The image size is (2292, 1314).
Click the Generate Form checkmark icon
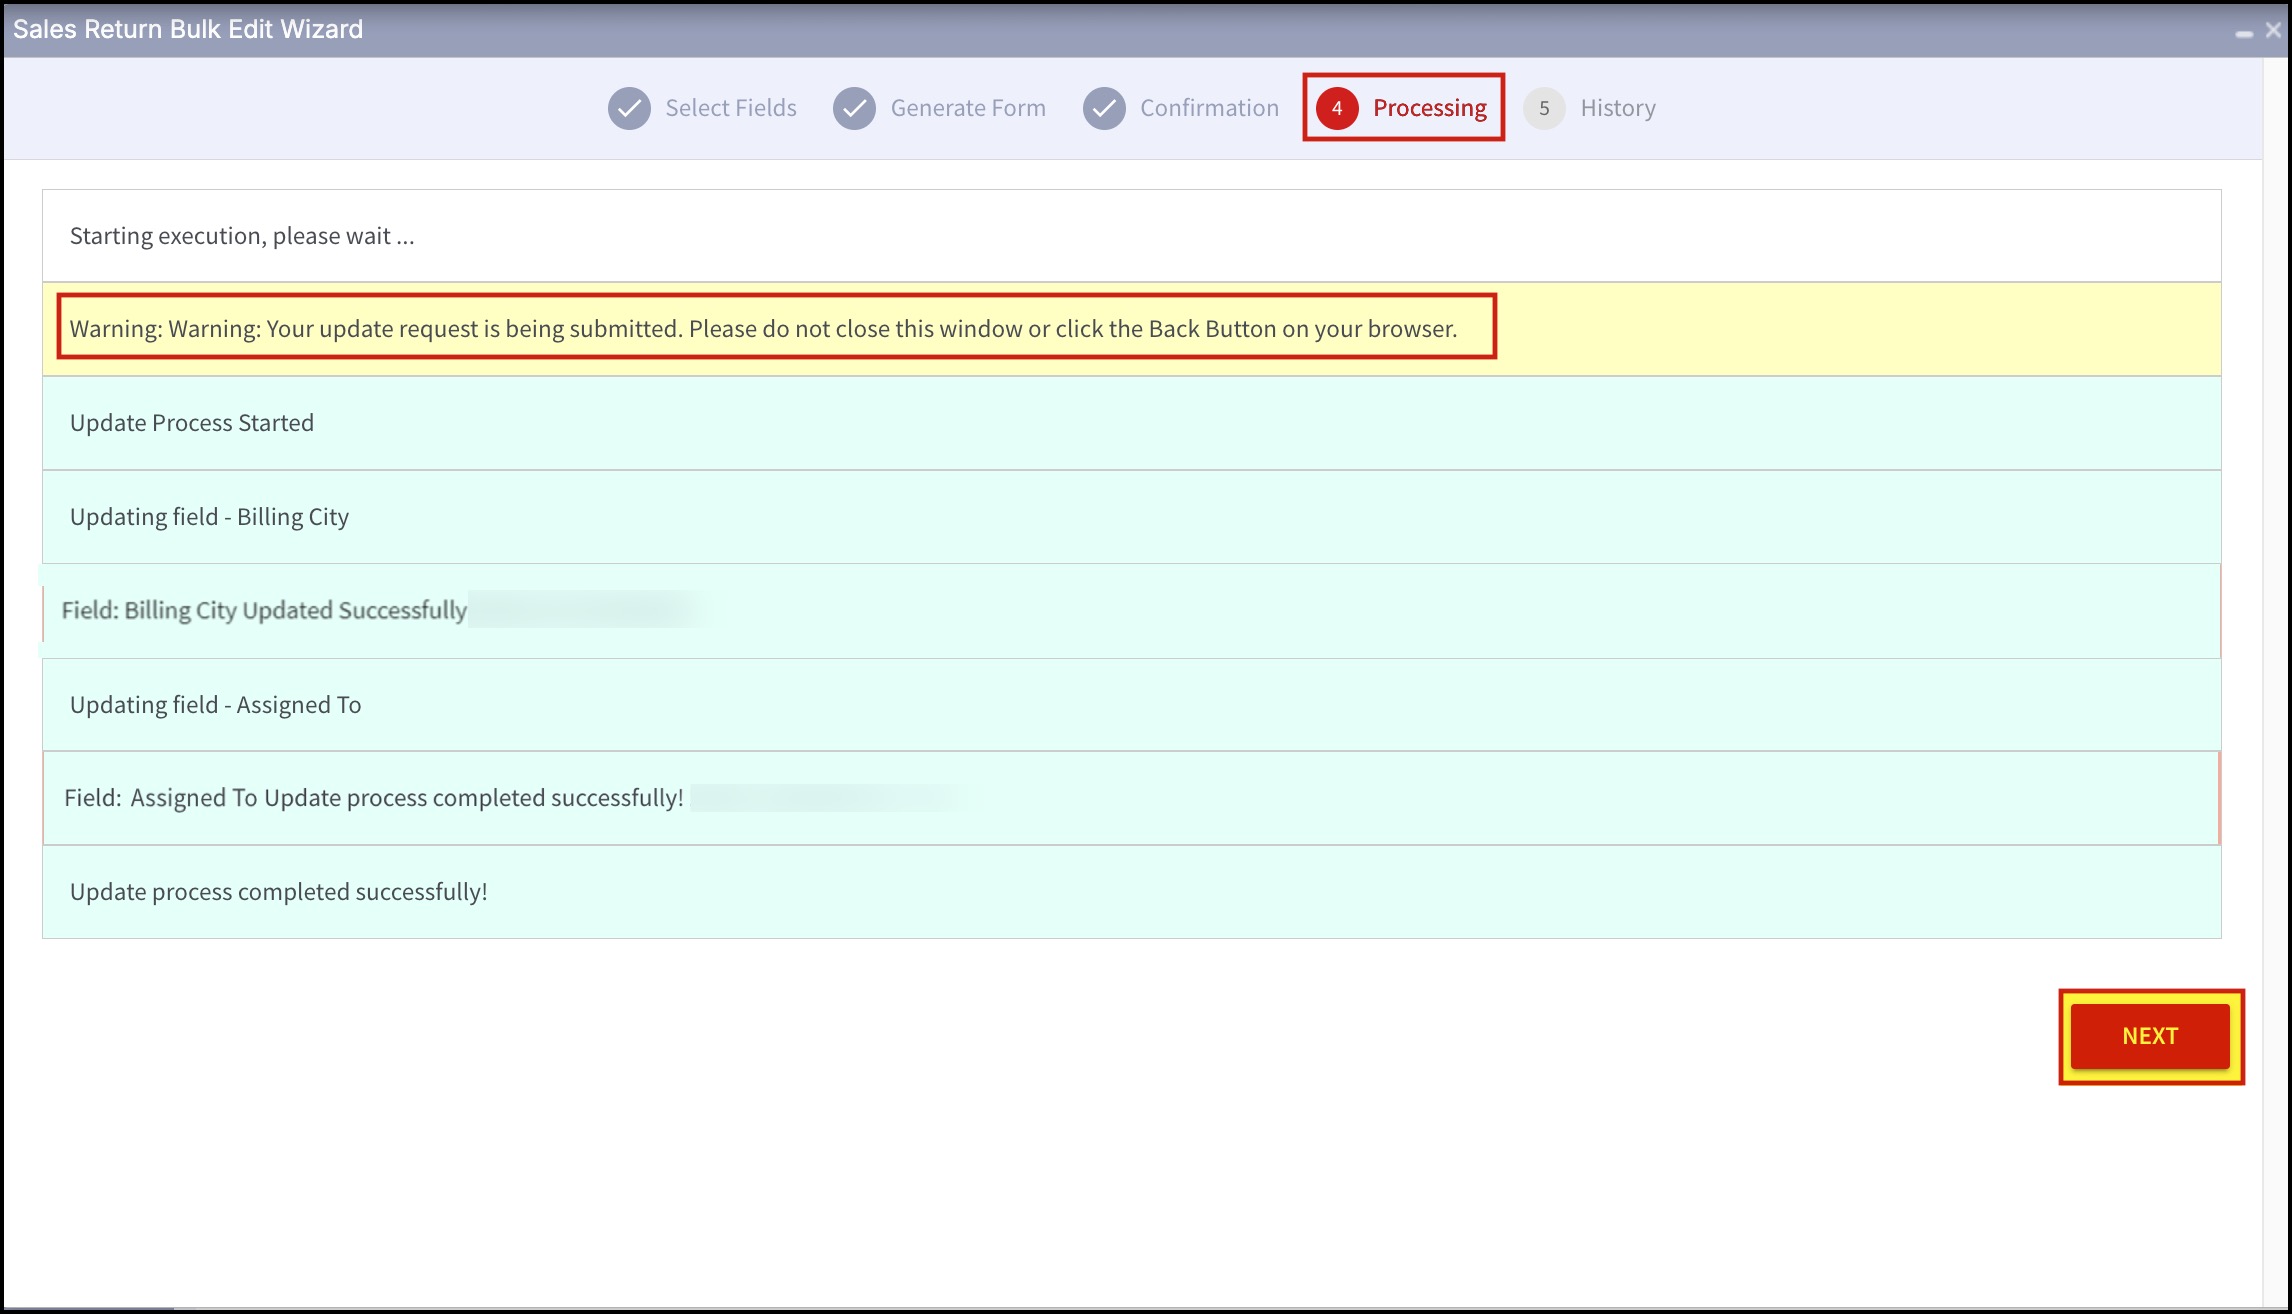tap(854, 108)
